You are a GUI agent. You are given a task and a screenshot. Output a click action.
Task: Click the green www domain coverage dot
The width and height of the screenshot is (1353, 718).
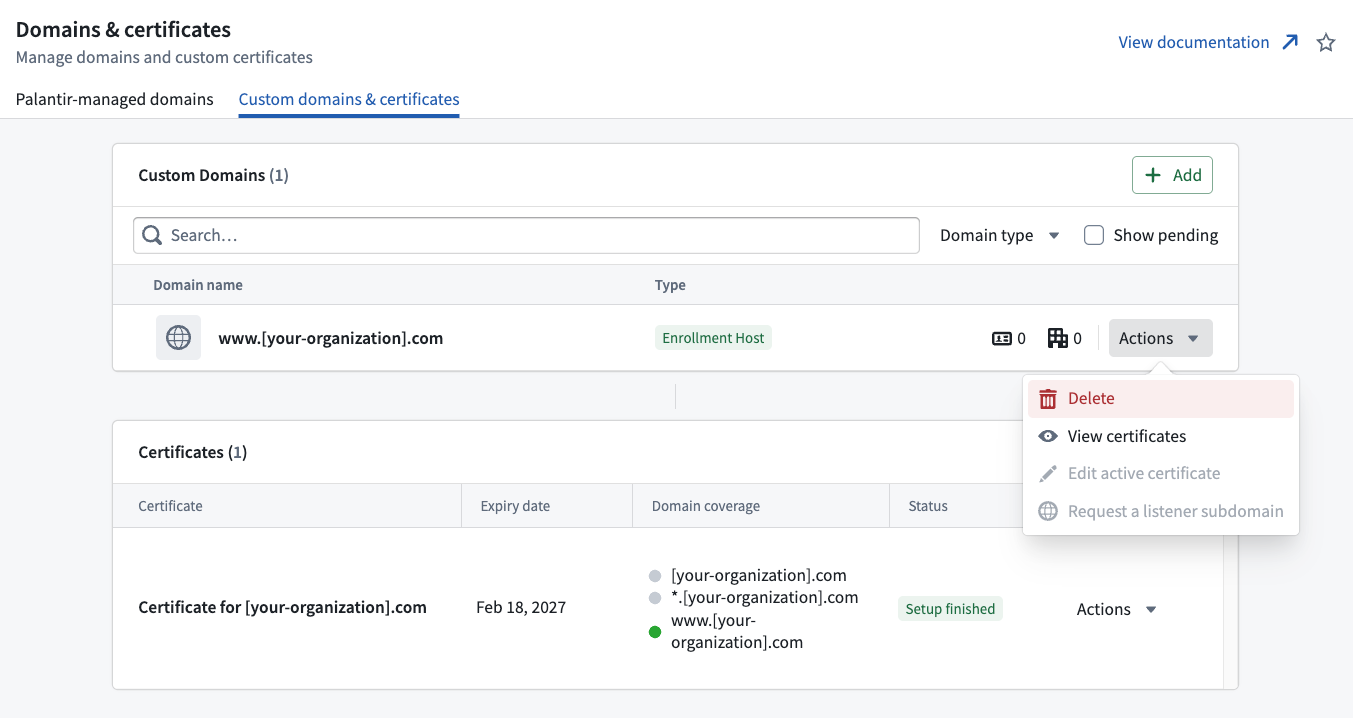655,632
